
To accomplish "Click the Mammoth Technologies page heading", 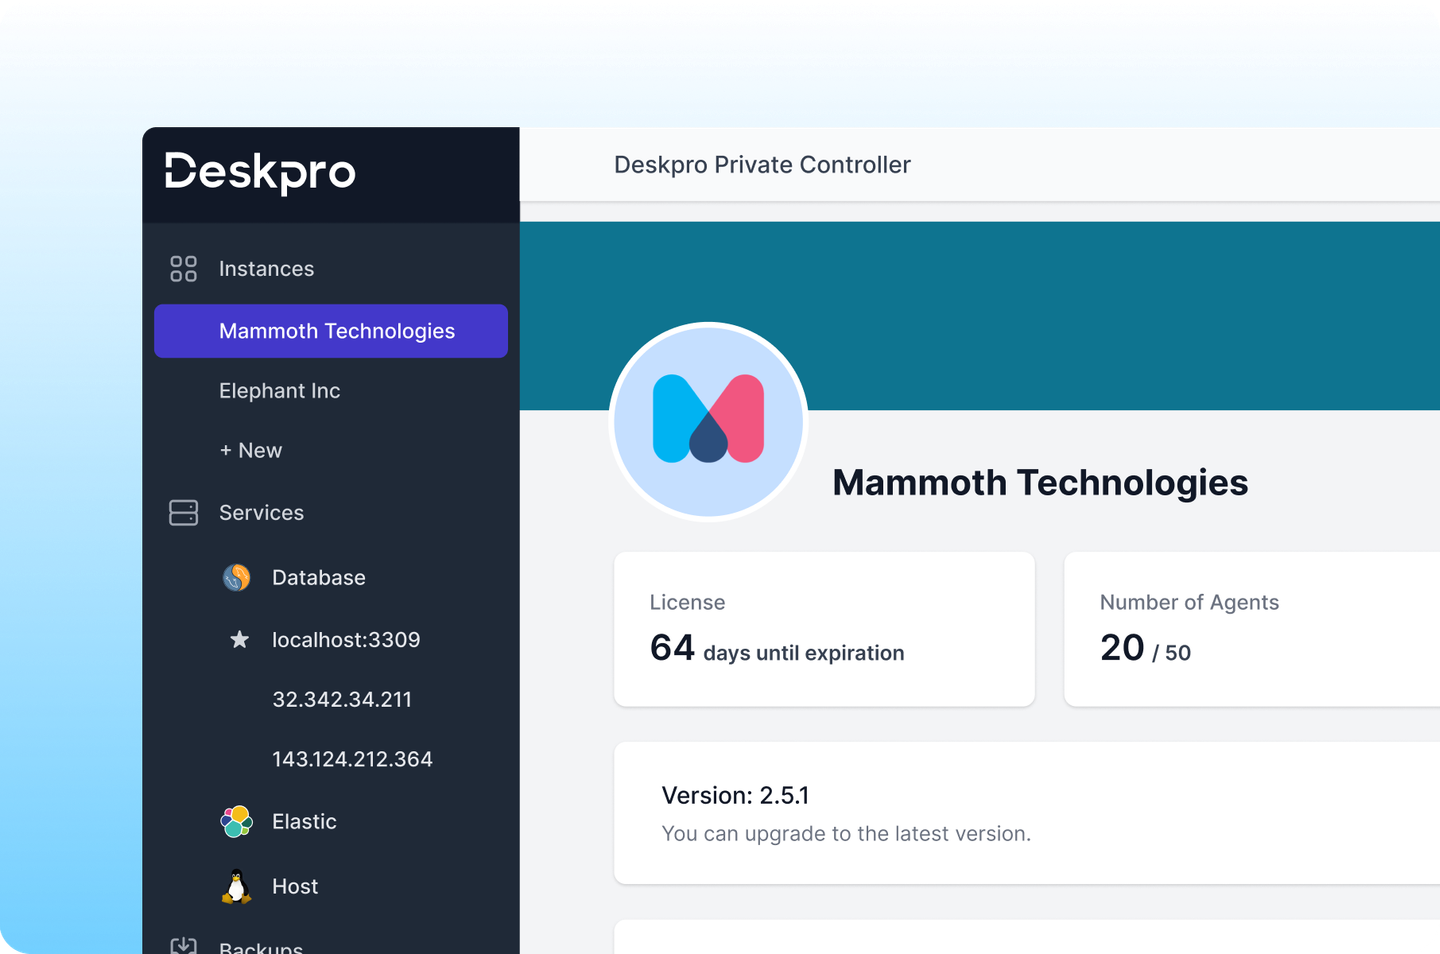I will click(1040, 482).
